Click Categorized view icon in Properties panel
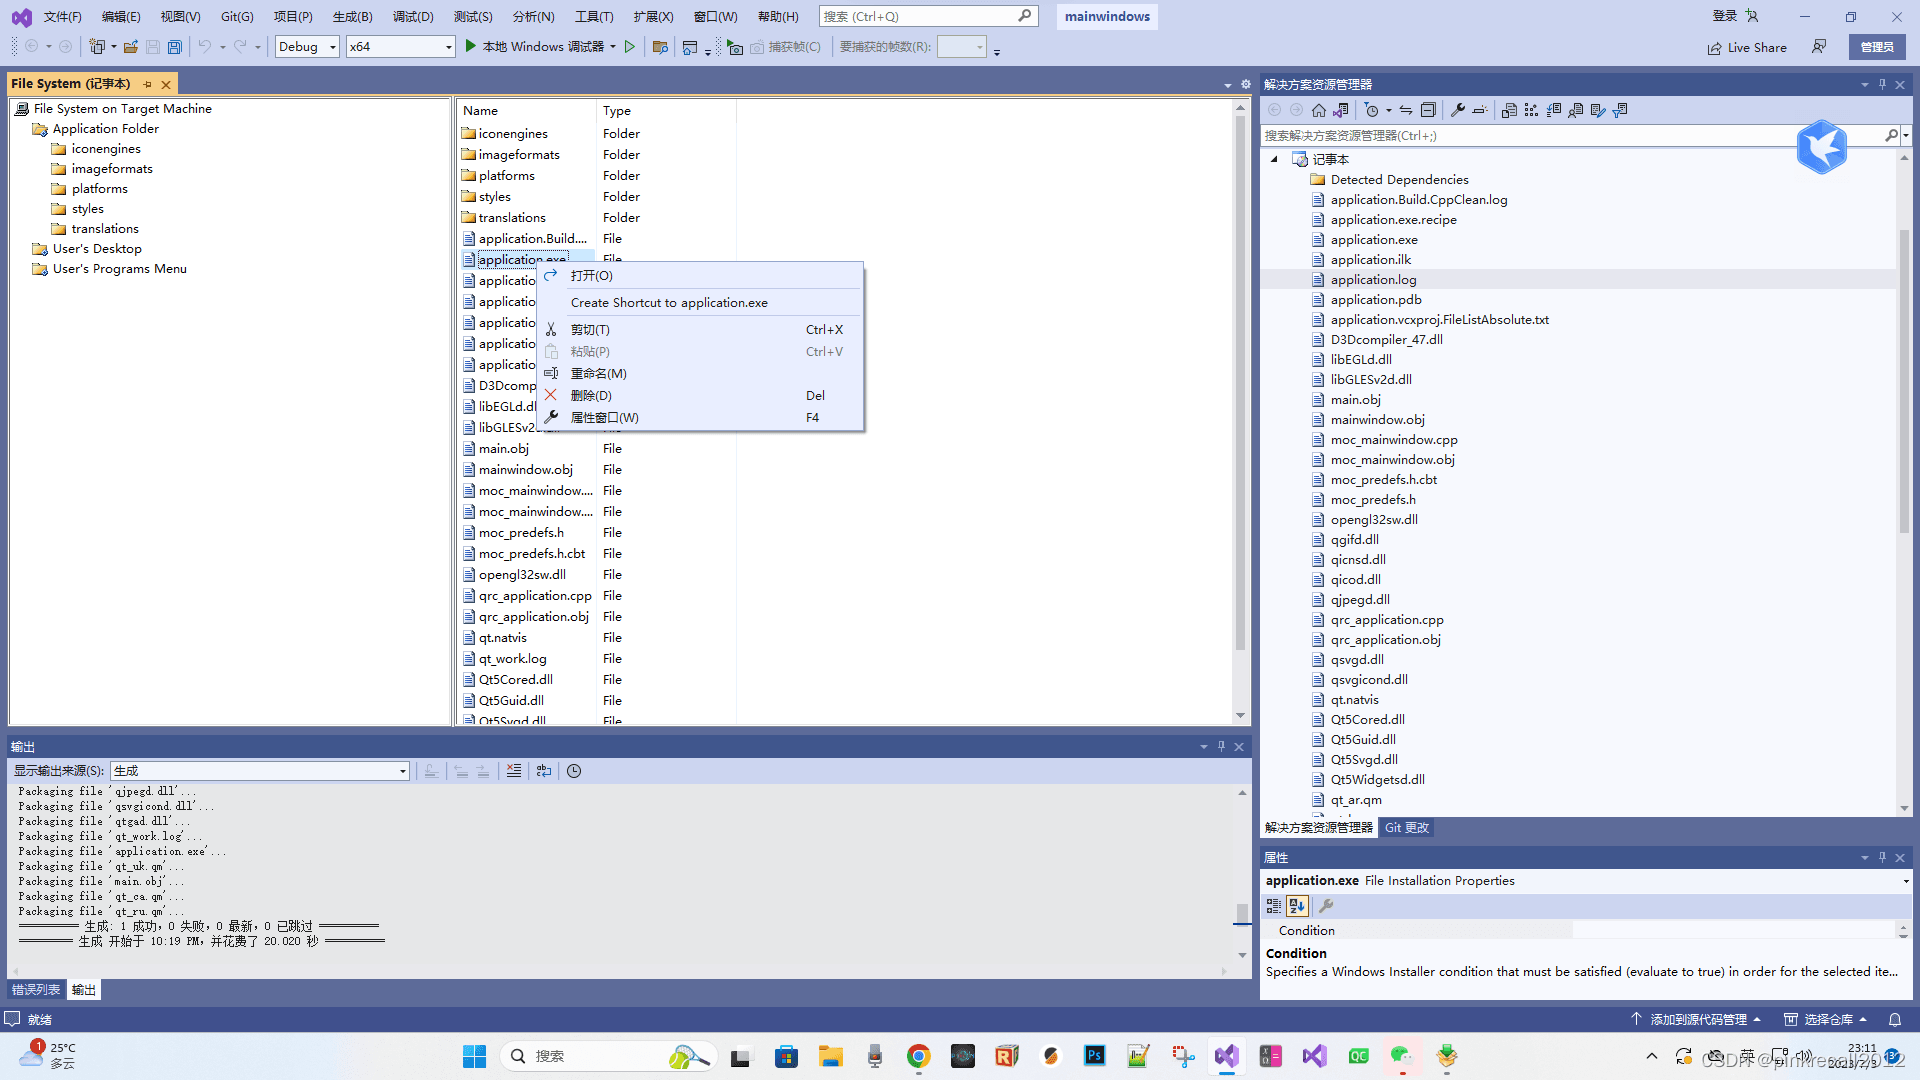Image resolution: width=1920 pixels, height=1080 pixels. [x=1273, y=906]
